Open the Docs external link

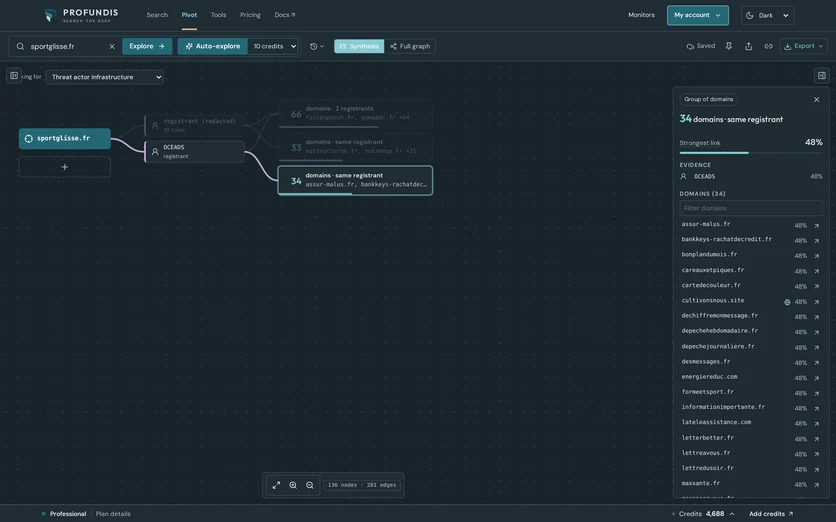(285, 15)
